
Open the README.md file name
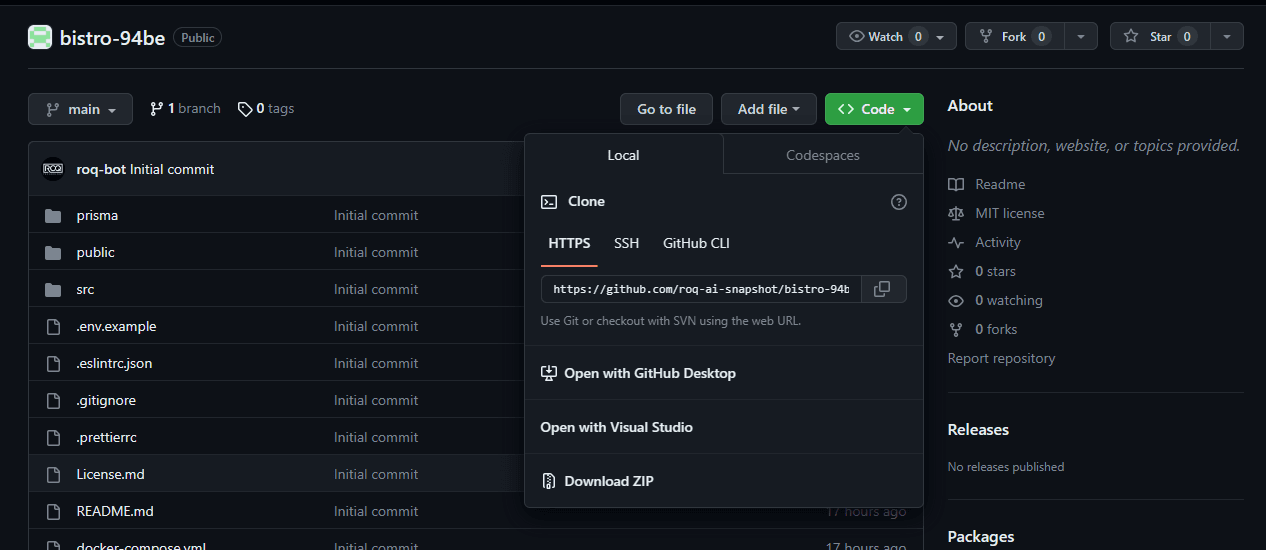115,511
